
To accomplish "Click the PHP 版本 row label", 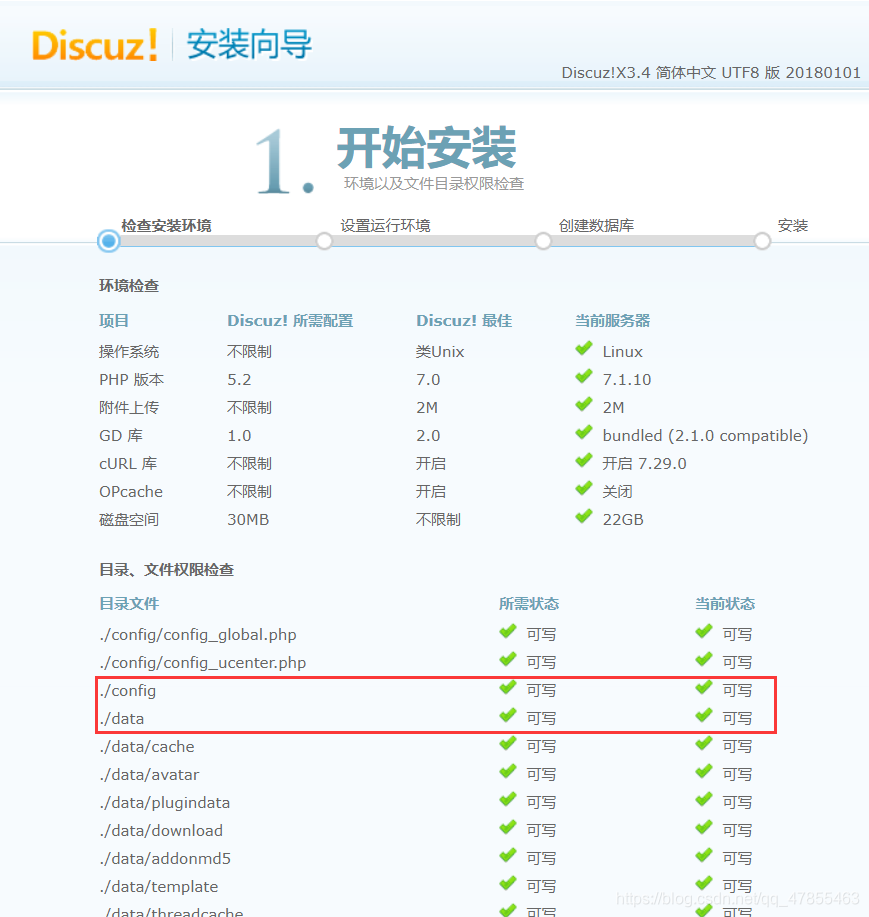I will (132, 380).
